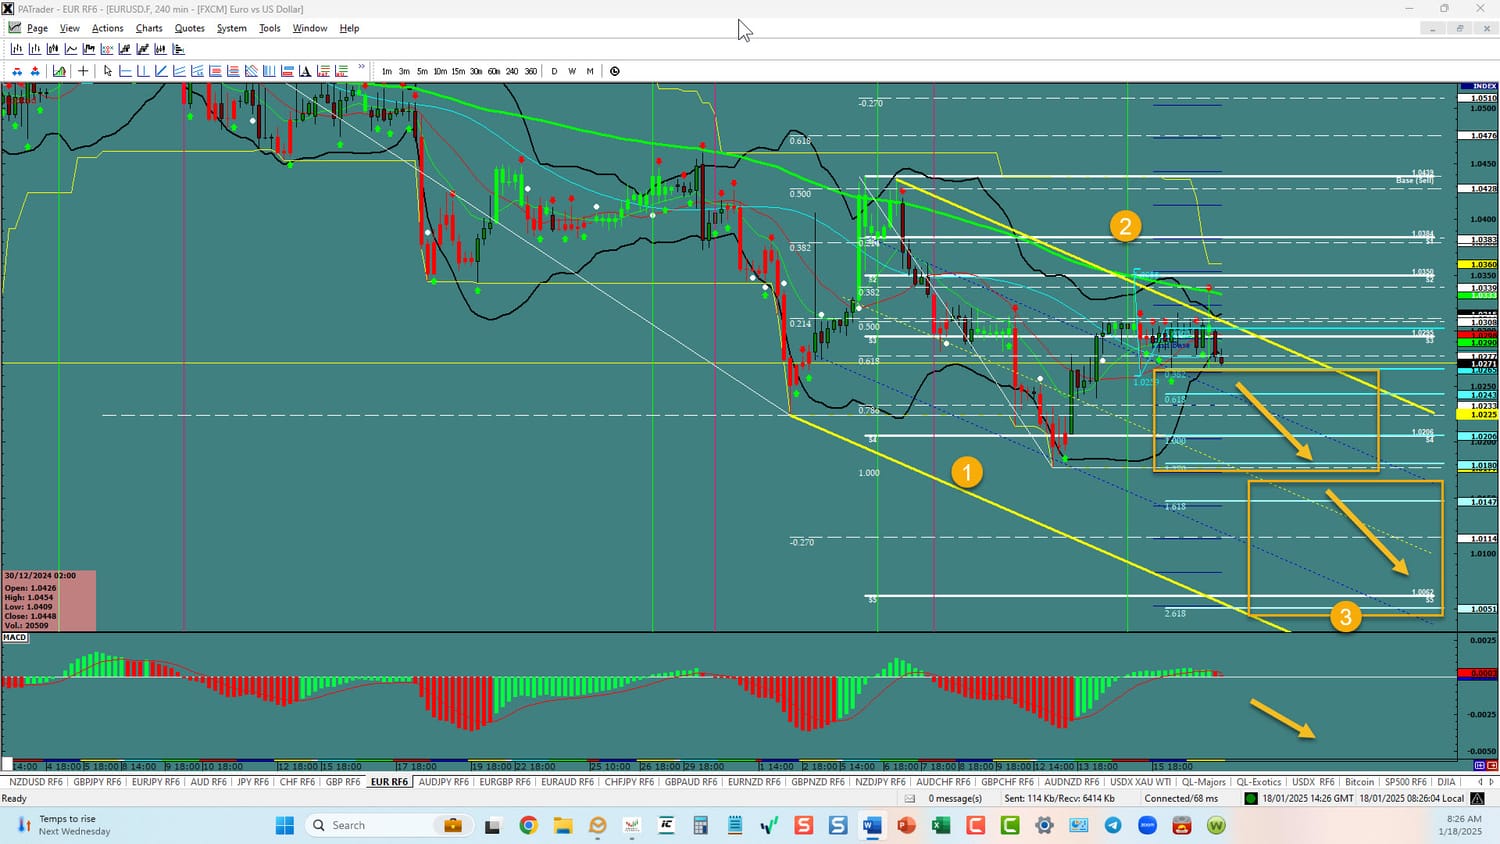Open the Help menu
This screenshot has height=844, width=1500.
[349, 28]
